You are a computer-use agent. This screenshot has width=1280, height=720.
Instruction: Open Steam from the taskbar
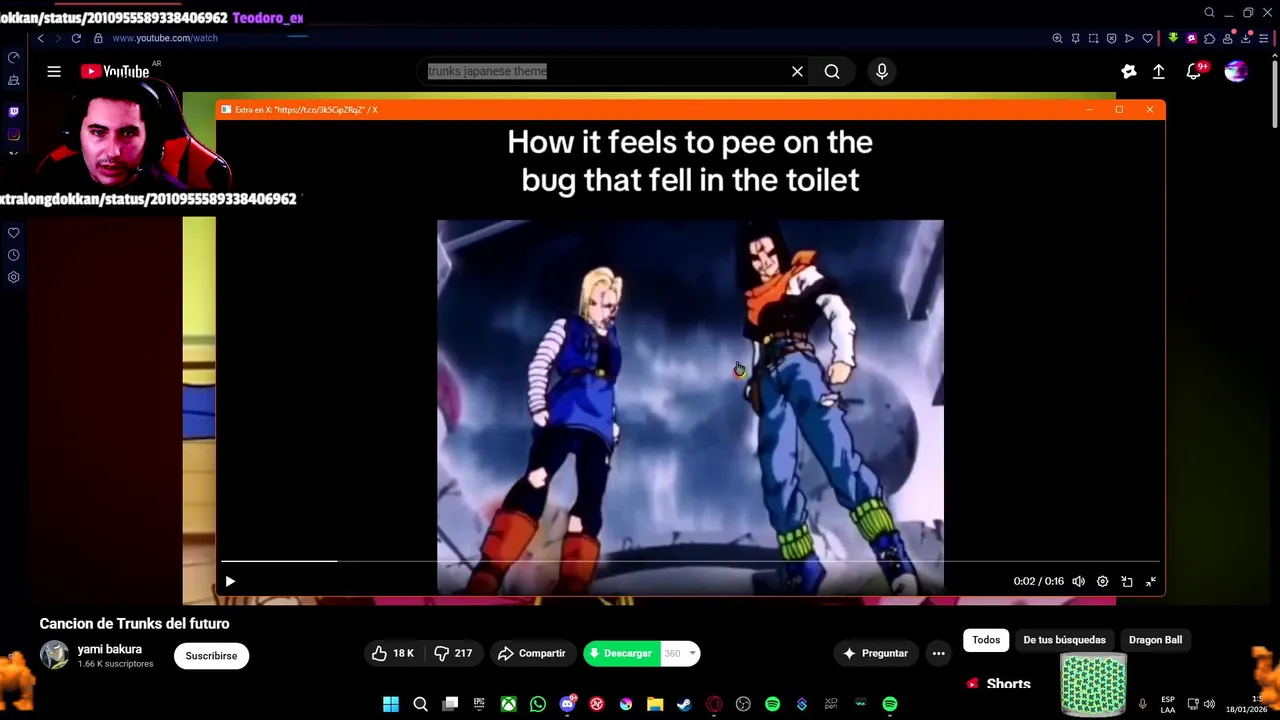point(684,704)
